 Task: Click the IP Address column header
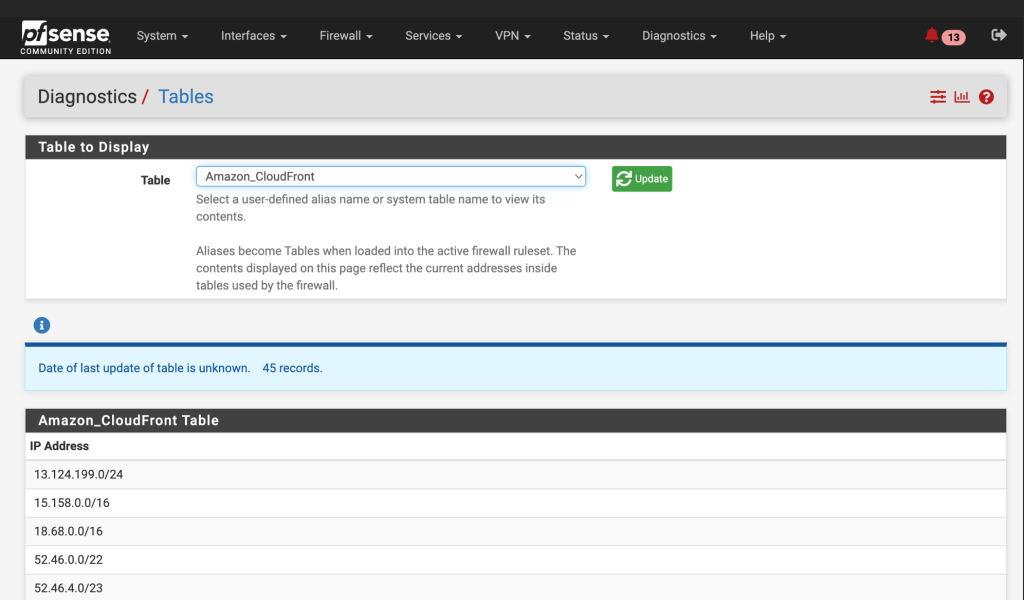pyautogui.click(x=59, y=446)
